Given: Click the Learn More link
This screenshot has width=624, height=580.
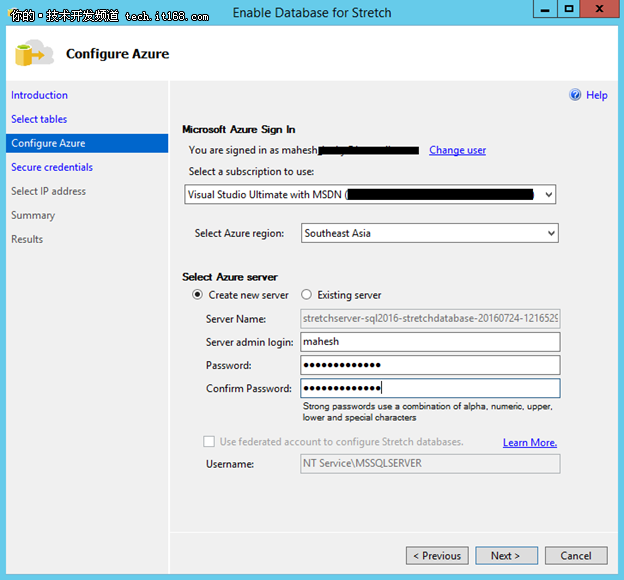Looking at the screenshot, I should click(530, 442).
